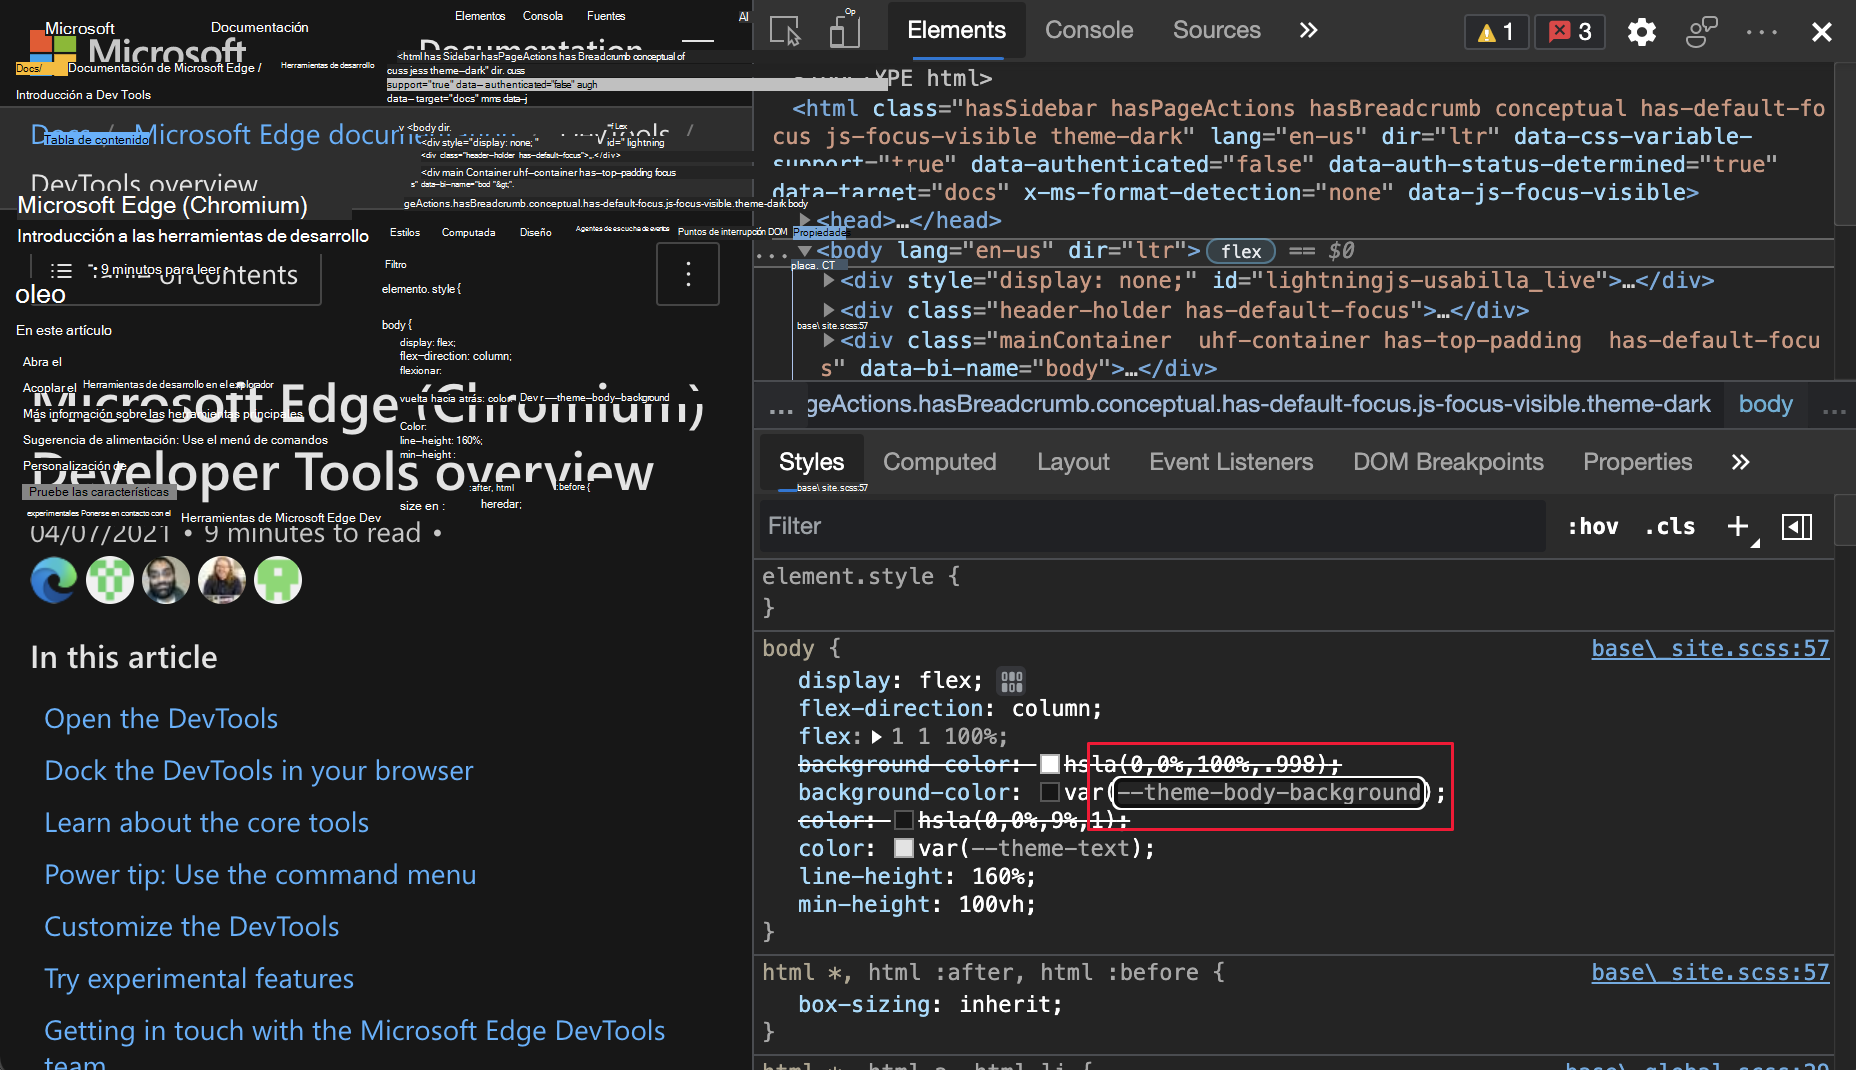
Task: Toggle element state with :hov button
Action: 1592,526
